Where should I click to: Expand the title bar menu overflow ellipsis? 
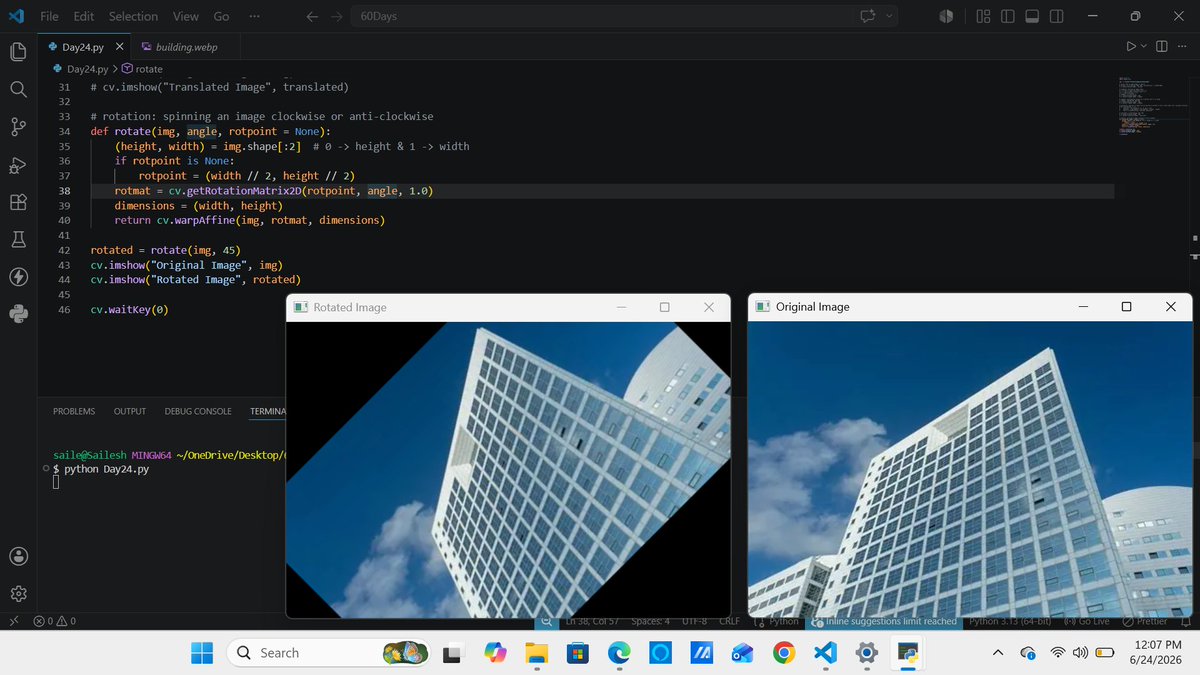tap(255, 16)
